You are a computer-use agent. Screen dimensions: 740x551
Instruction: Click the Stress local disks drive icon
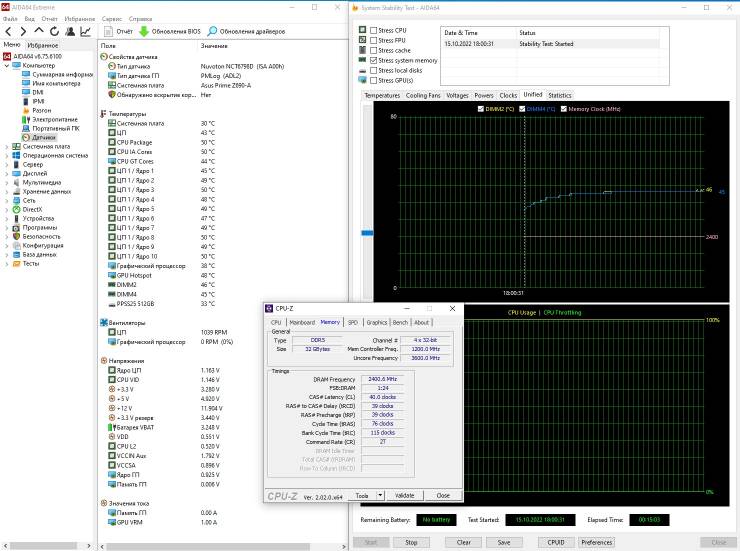[362, 70]
